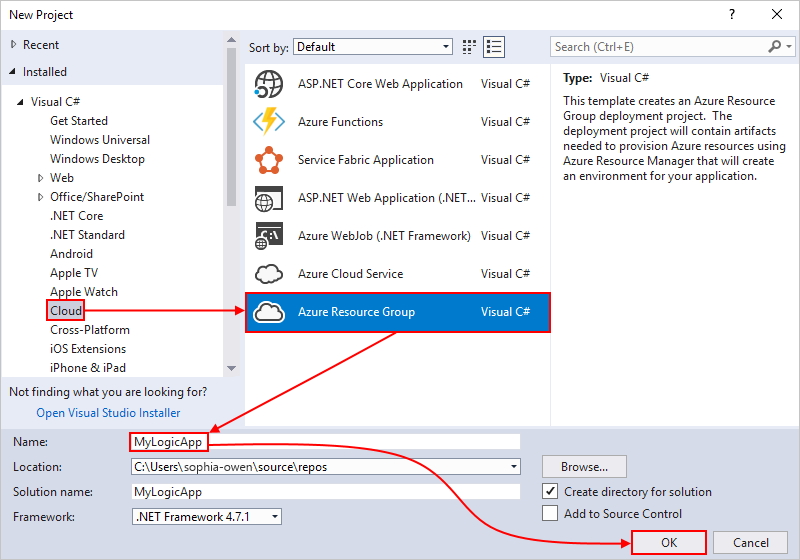Select iOS Extensions category

click(88, 349)
